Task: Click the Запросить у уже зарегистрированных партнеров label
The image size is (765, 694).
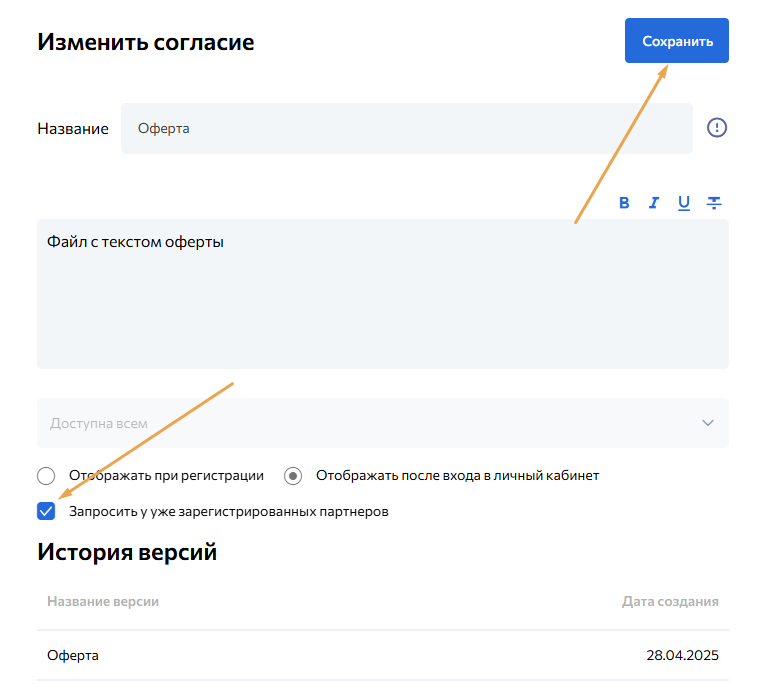Action: point(228,511)
